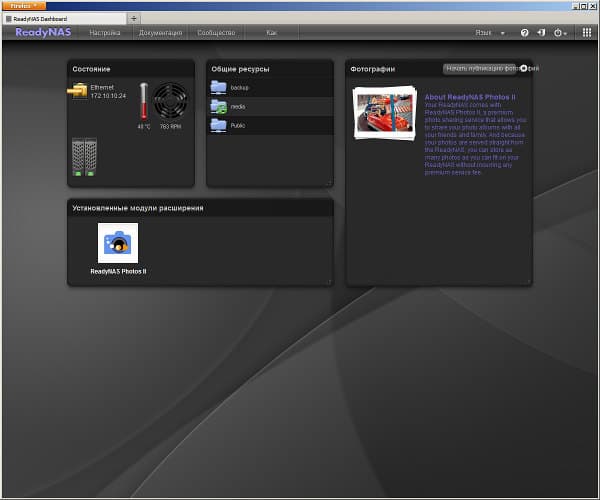Click the logout door icon
Viewport: 600px width, 500px height.
(541, 33)
